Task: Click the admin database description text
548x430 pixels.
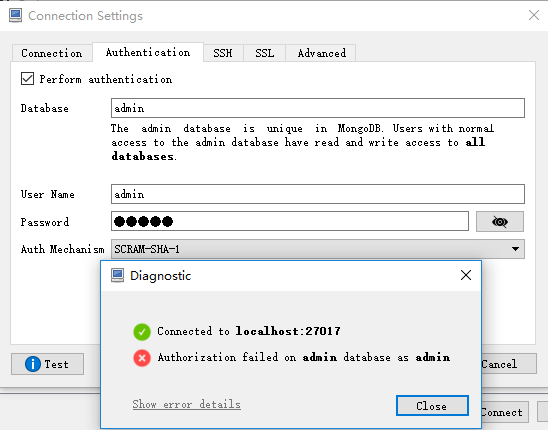Action: point(302,142)
